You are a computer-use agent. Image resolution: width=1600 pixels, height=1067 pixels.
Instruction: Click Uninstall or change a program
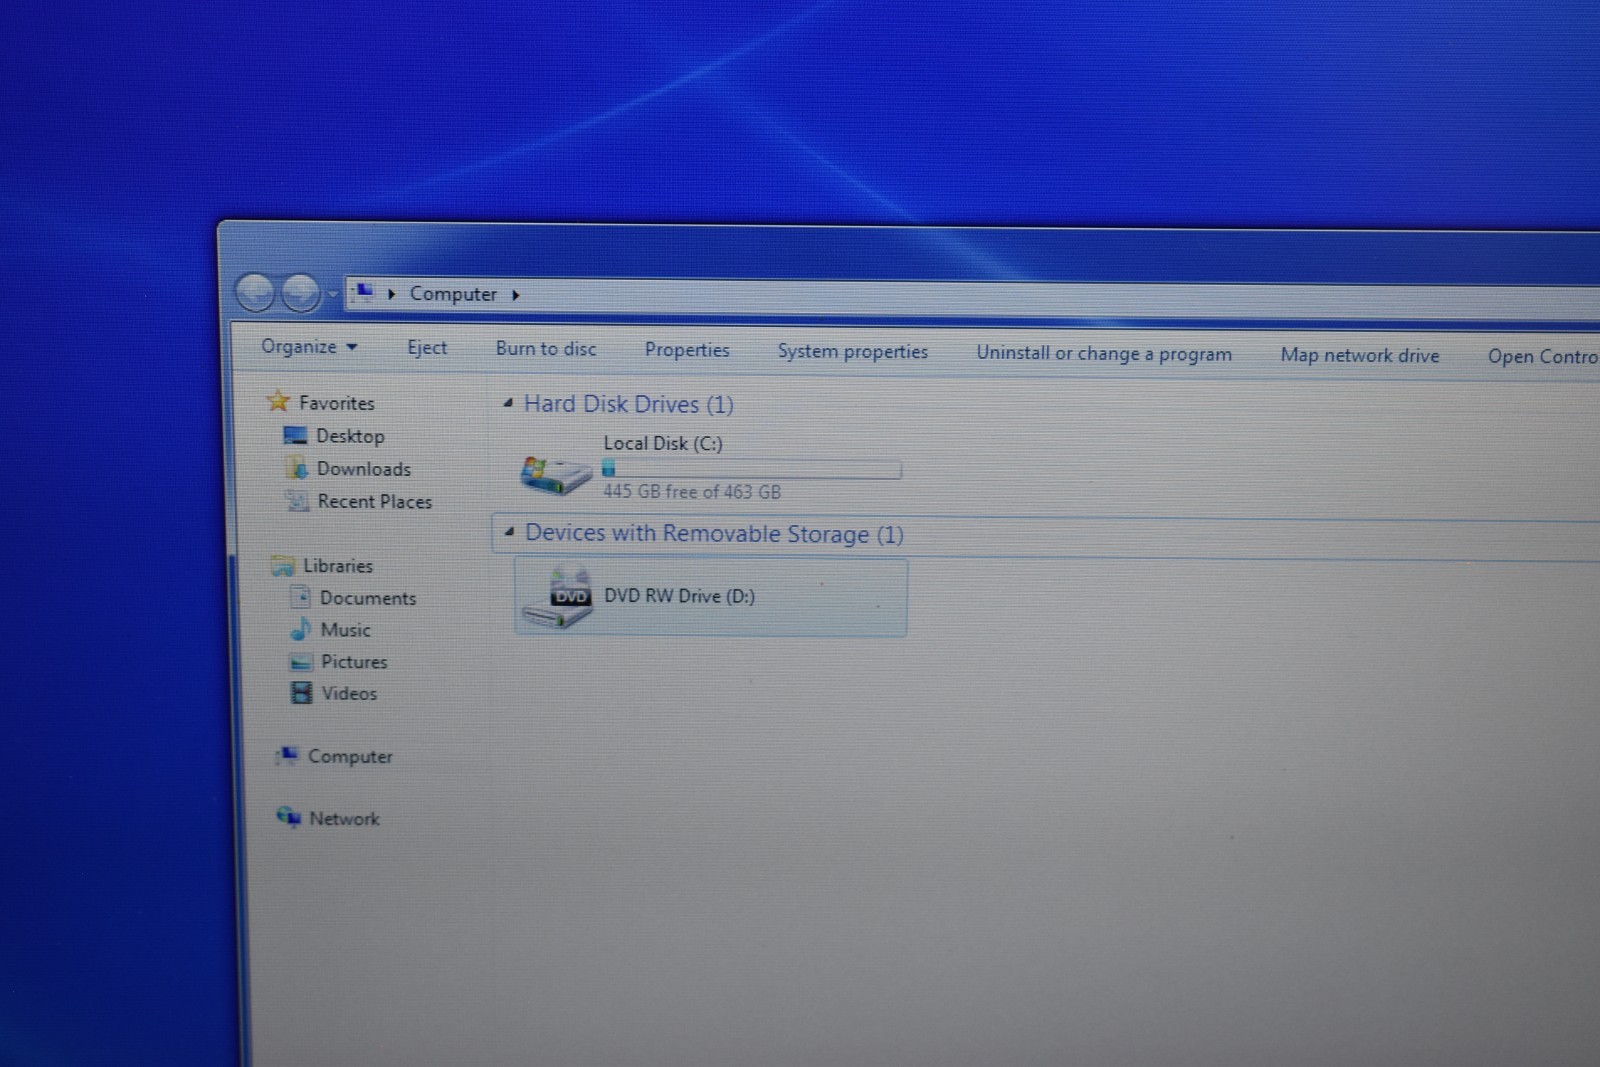click(x=1104, y=354)
